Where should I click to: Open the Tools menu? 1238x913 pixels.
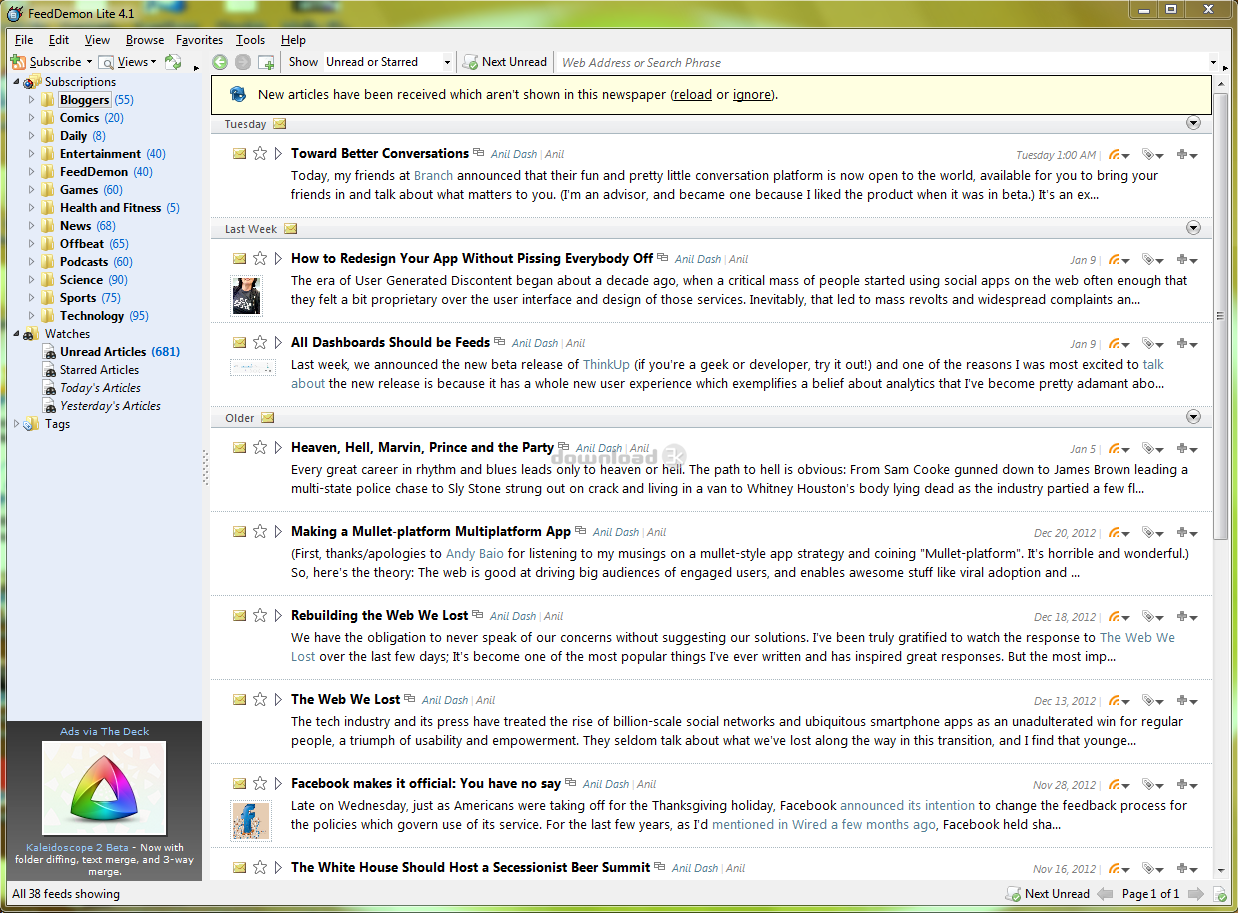[x=250, y=40]
